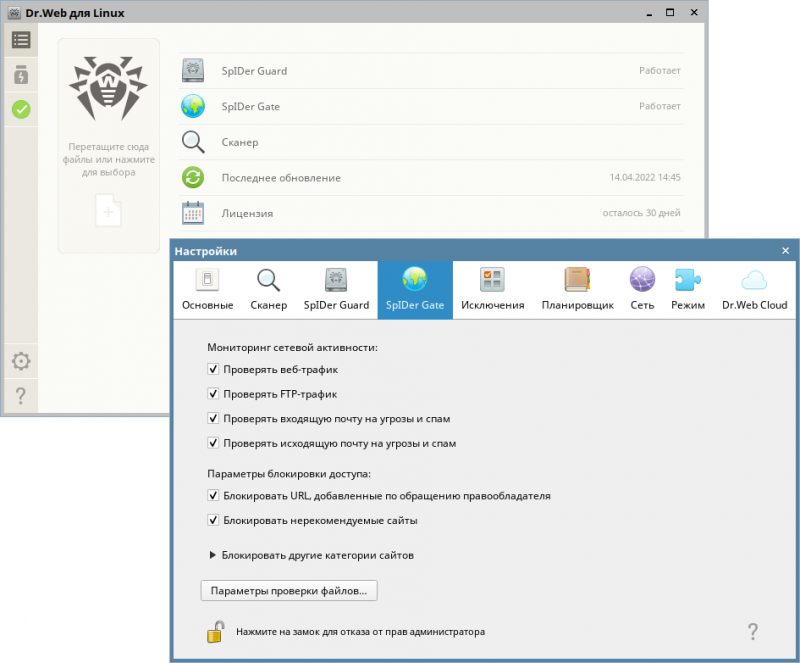The width and height of the screenshot is (800, 663).
Task: Click the green update arrows icon
Action: (193, 178)
